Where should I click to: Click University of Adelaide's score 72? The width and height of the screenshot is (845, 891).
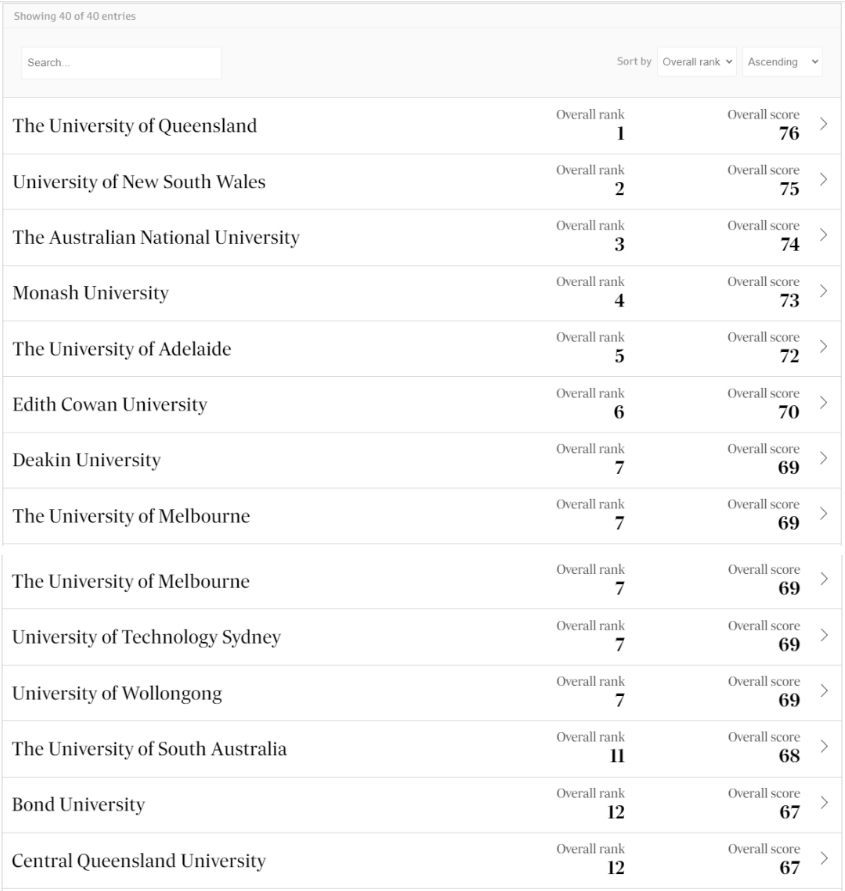789,356
